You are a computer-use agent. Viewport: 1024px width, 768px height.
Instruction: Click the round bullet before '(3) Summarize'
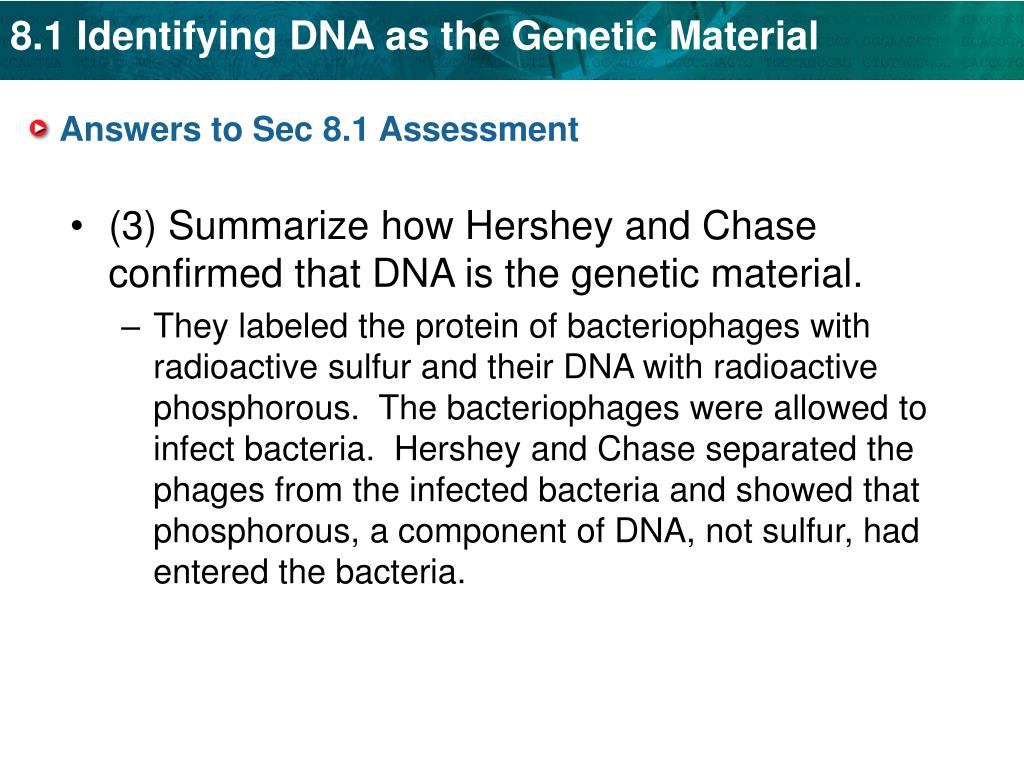[x=77, y=226]
